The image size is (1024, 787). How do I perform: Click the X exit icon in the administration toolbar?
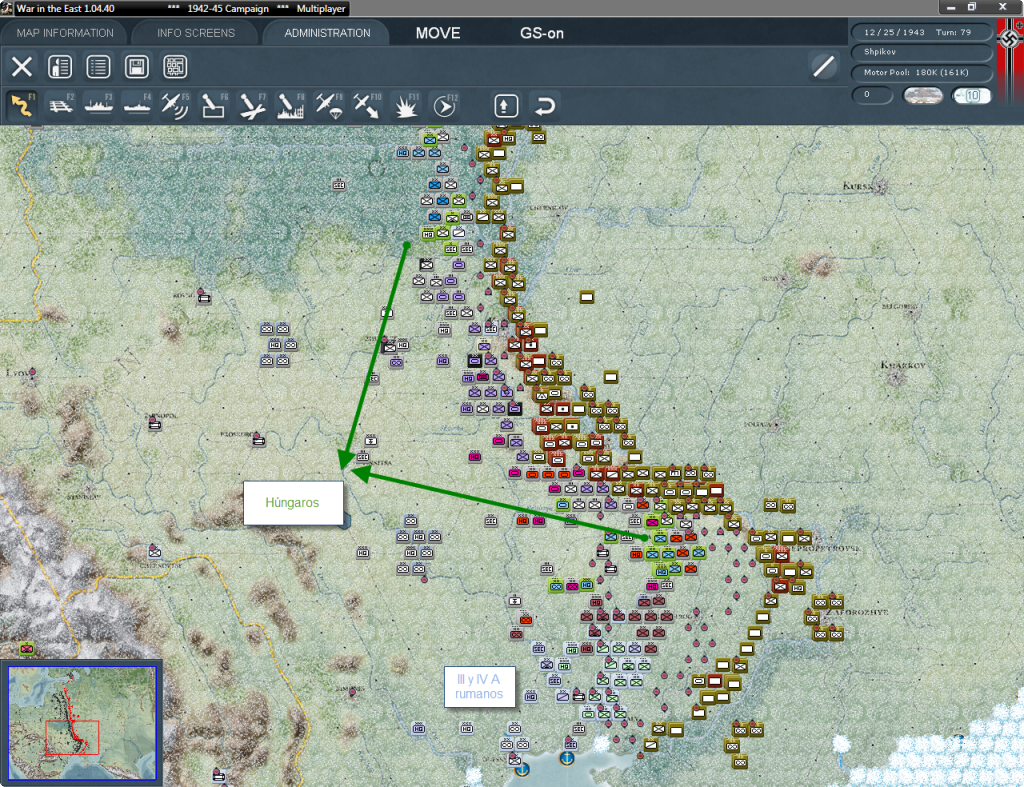click(x=22, y=67)
